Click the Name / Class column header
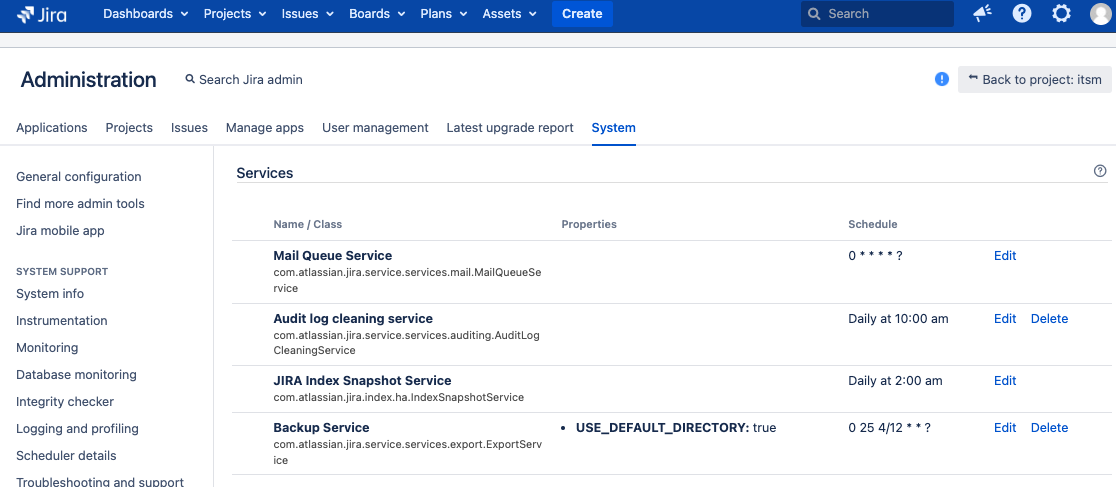 [x=307, y=224]
